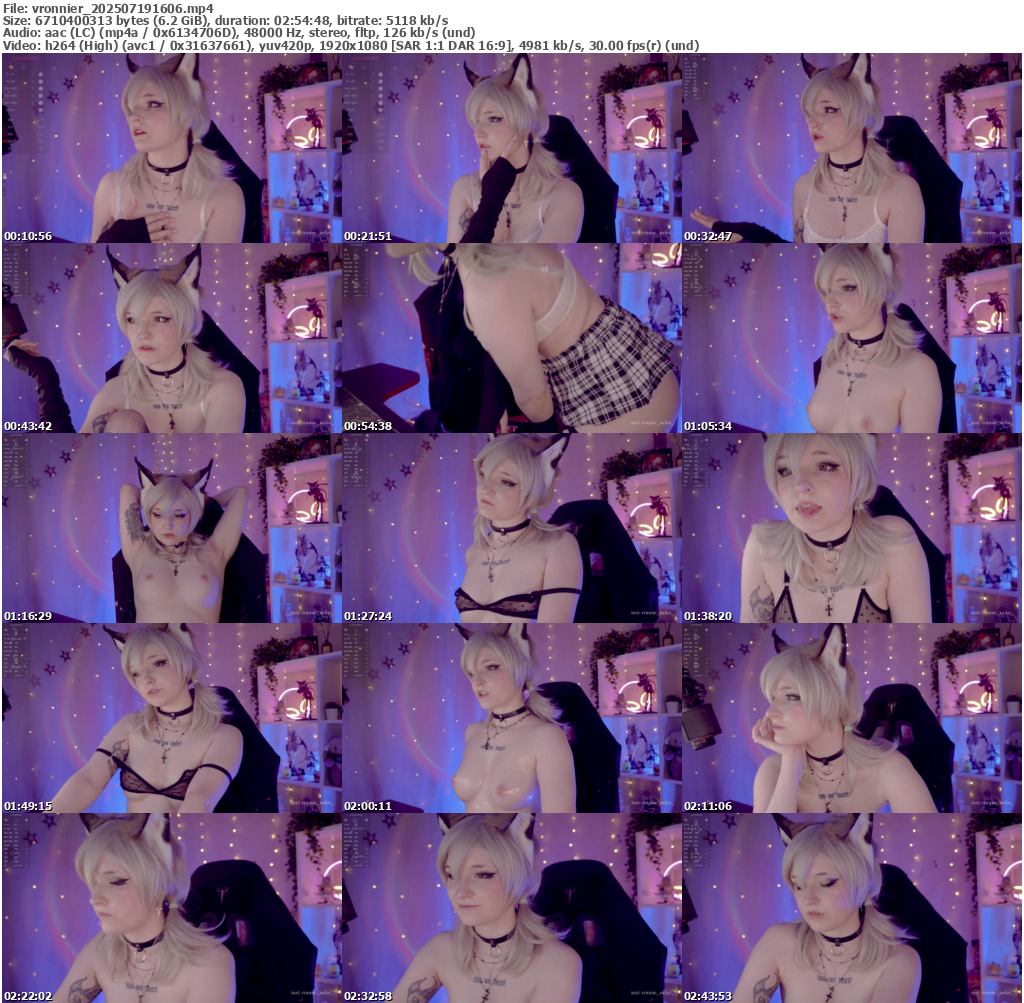Viewport: 1024px width, 1003px height.
Task: Open the thumbnail stamped 02:32:58
Action: (x=512, y=908)
